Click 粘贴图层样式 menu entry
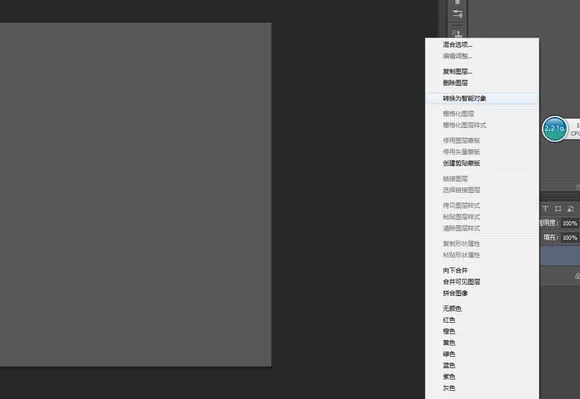 click(461, 217)
